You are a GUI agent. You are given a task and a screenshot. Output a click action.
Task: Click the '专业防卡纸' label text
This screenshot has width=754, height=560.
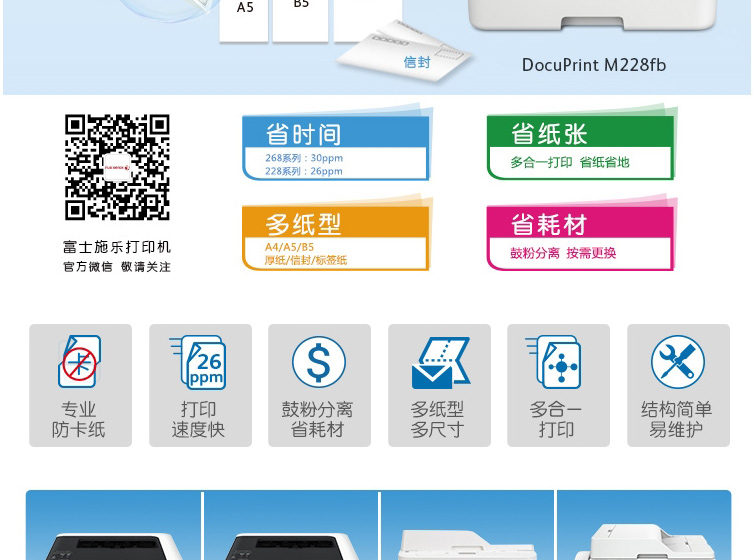point(79,420)
